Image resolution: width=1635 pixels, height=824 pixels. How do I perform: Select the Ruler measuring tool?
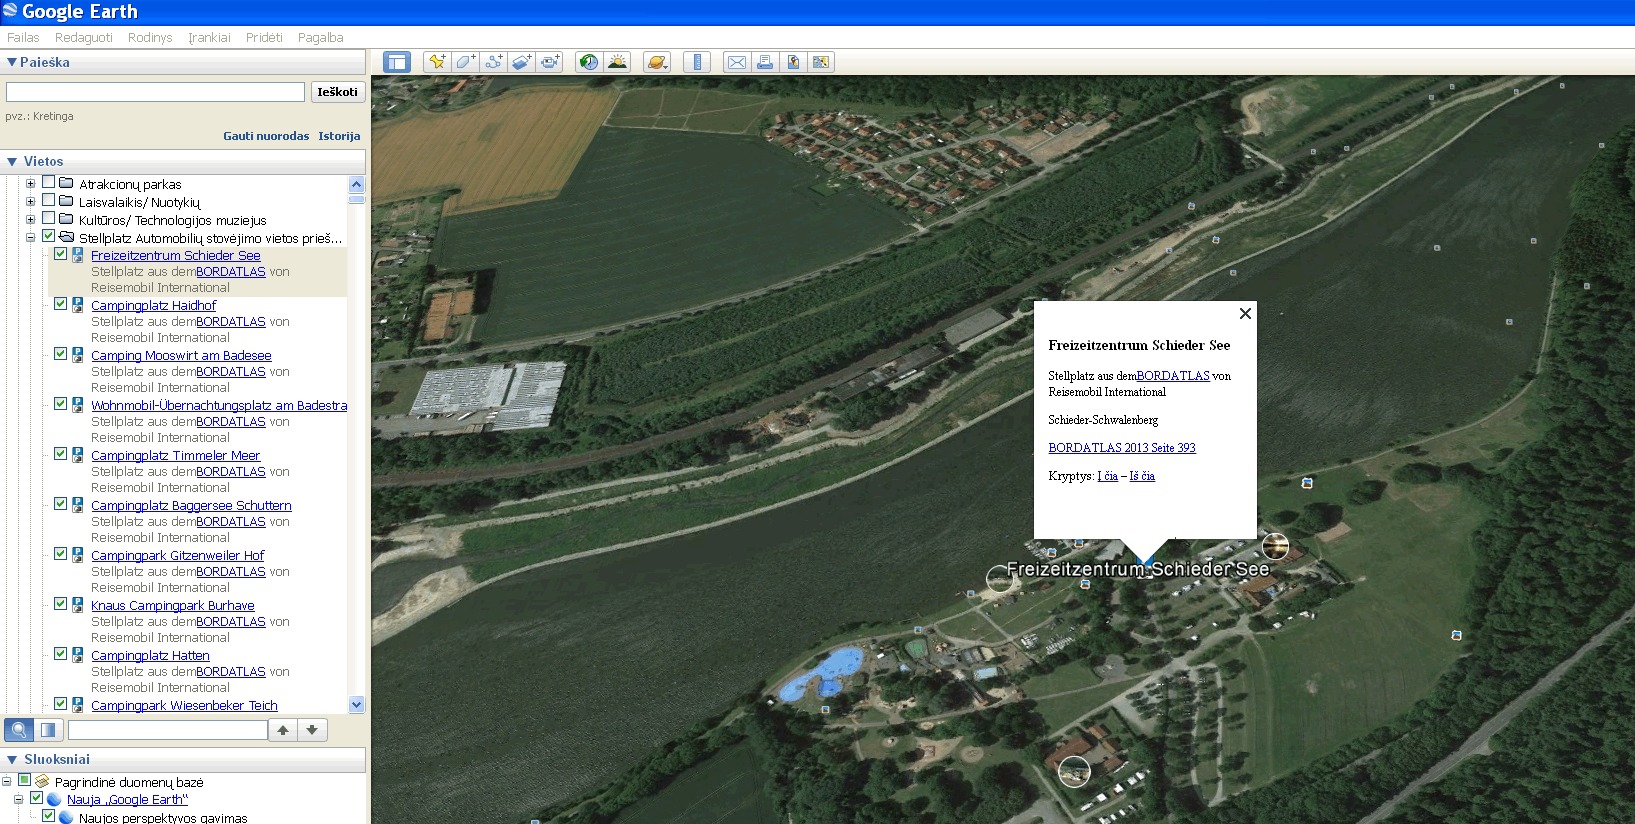click(x=697, y=62)
